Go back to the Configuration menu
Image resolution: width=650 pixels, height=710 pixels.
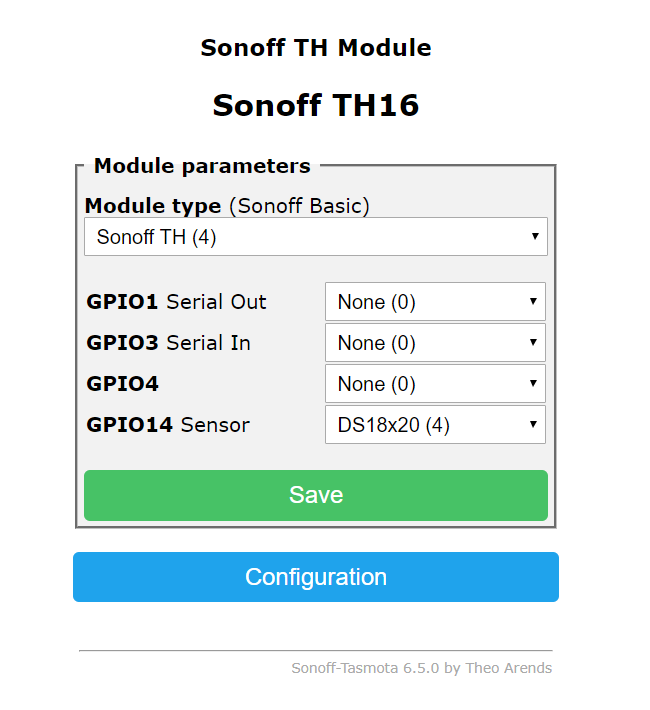(x=316, y=577)
